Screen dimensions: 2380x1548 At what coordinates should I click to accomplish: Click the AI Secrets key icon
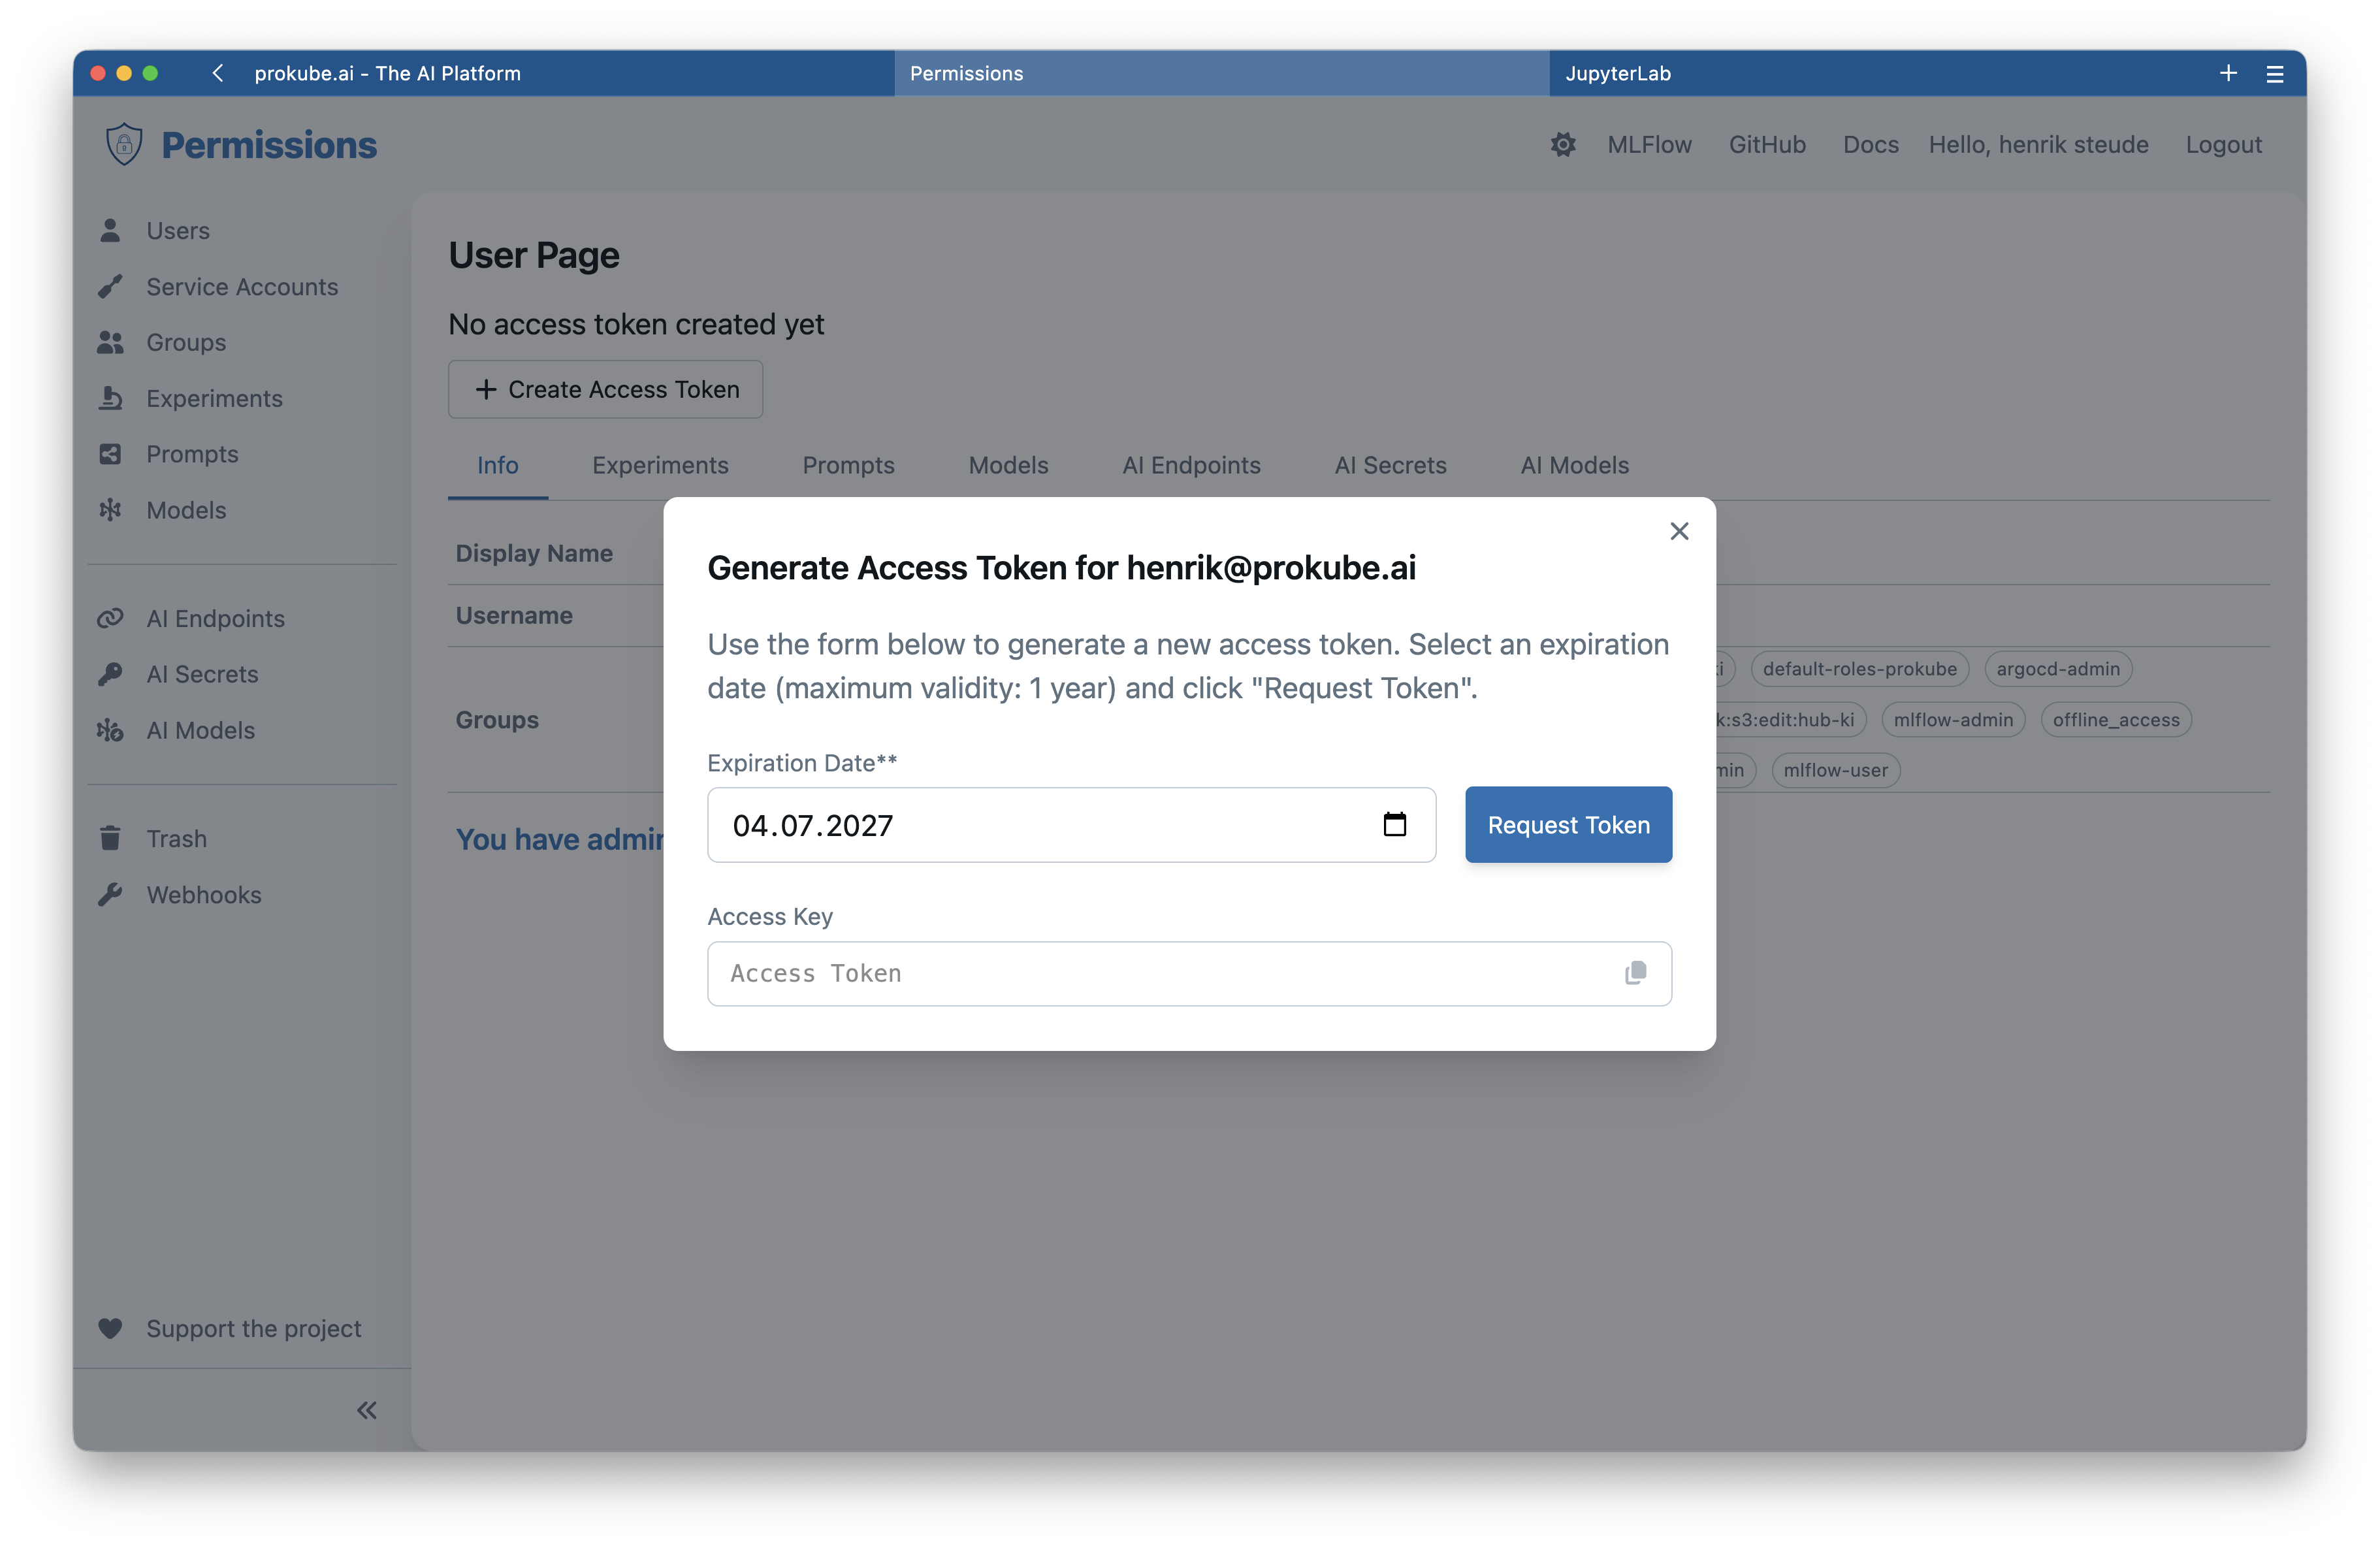click(x=110, y=674)
